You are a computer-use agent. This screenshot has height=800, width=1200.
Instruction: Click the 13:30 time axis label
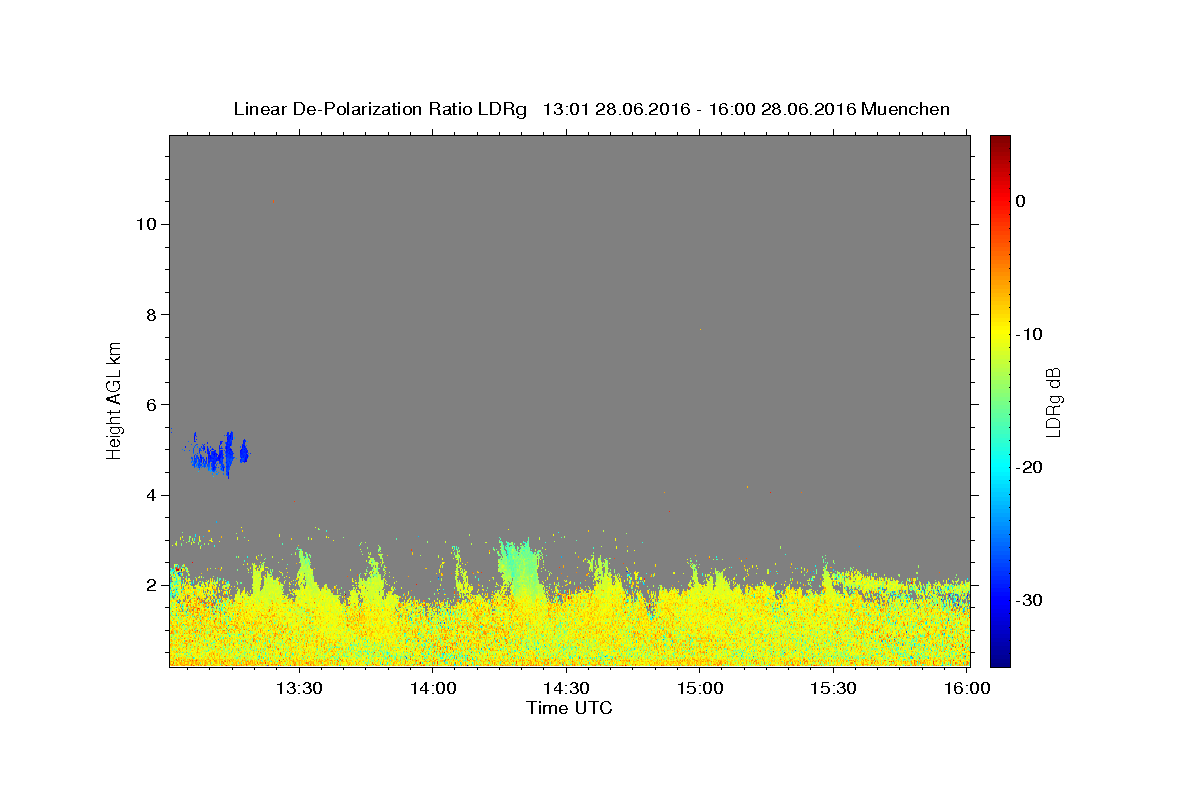pyautogui.click(x=298, y=688)
